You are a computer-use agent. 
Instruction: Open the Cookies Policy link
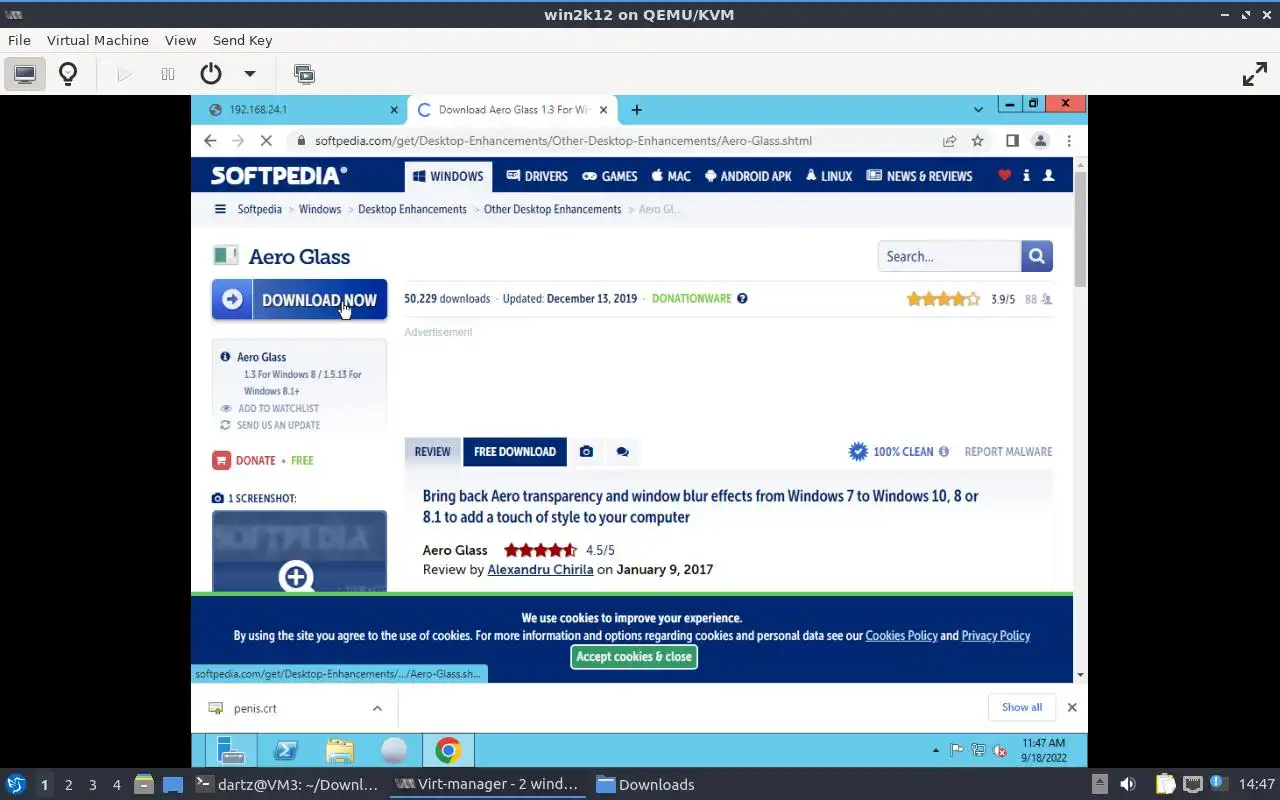[x=901, y=635]
